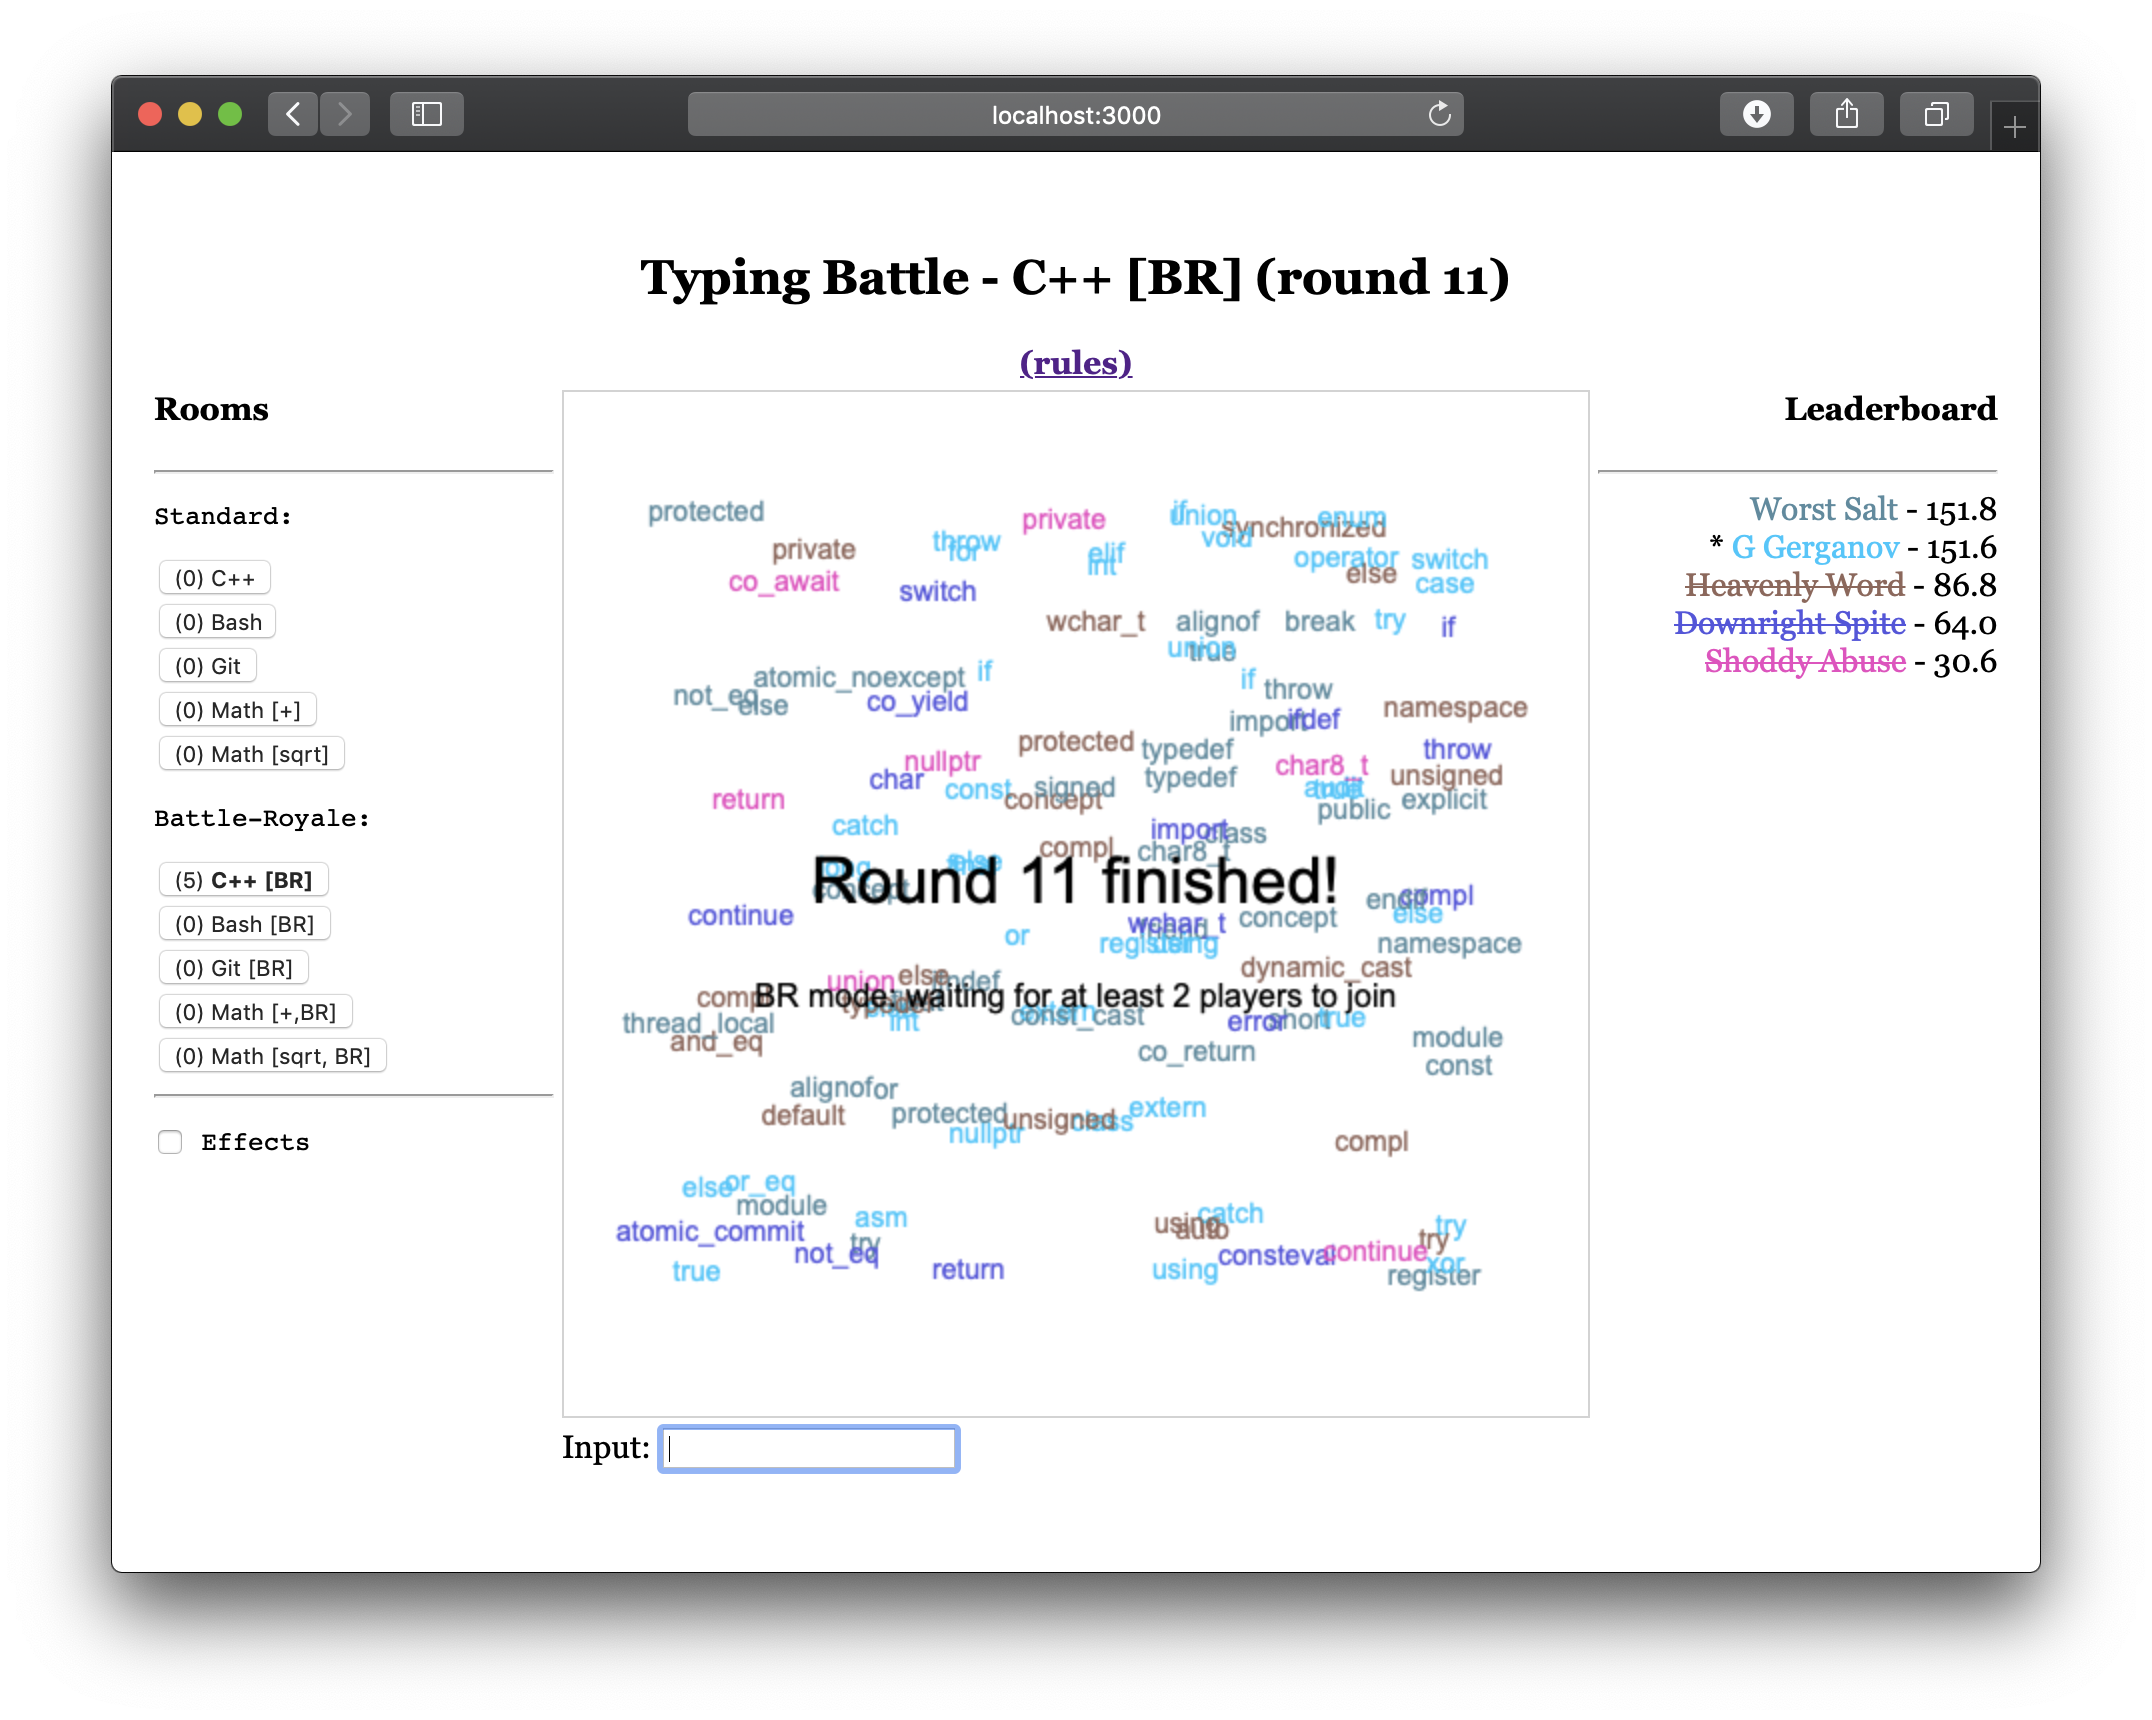Close the window with the red button

pos(150,114)
